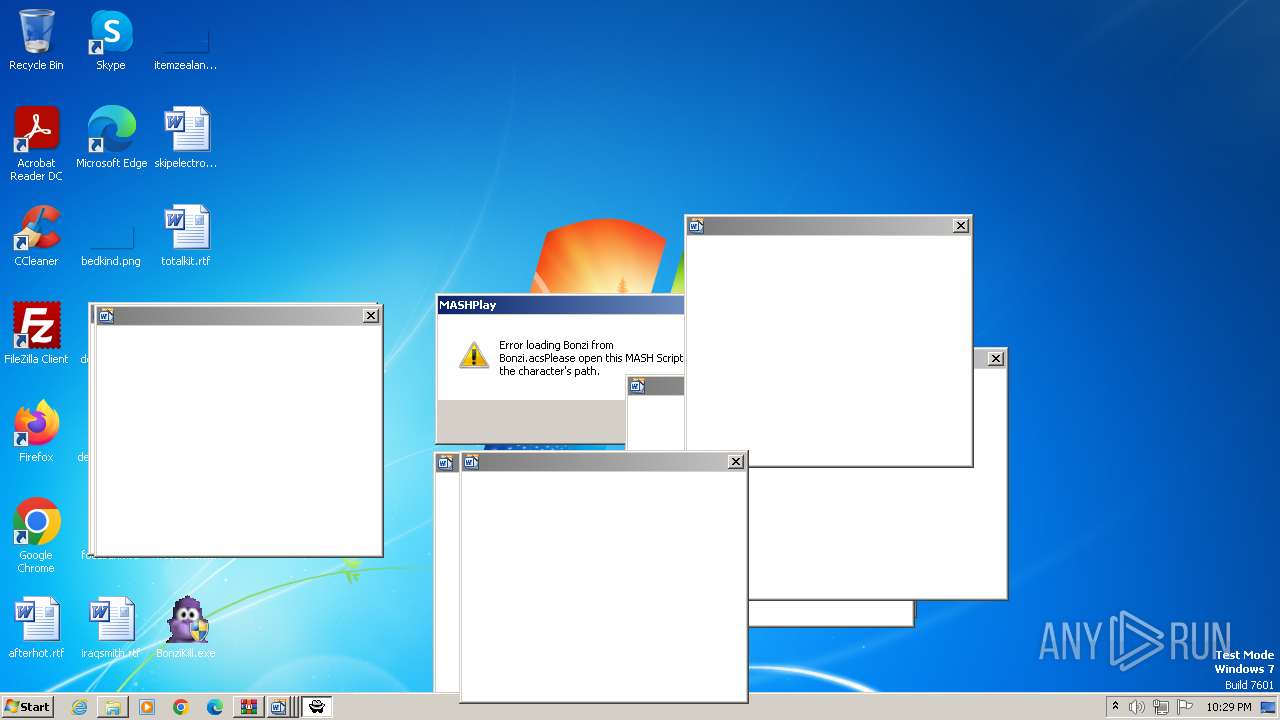Open the volume speaker tray icon

1137,707
